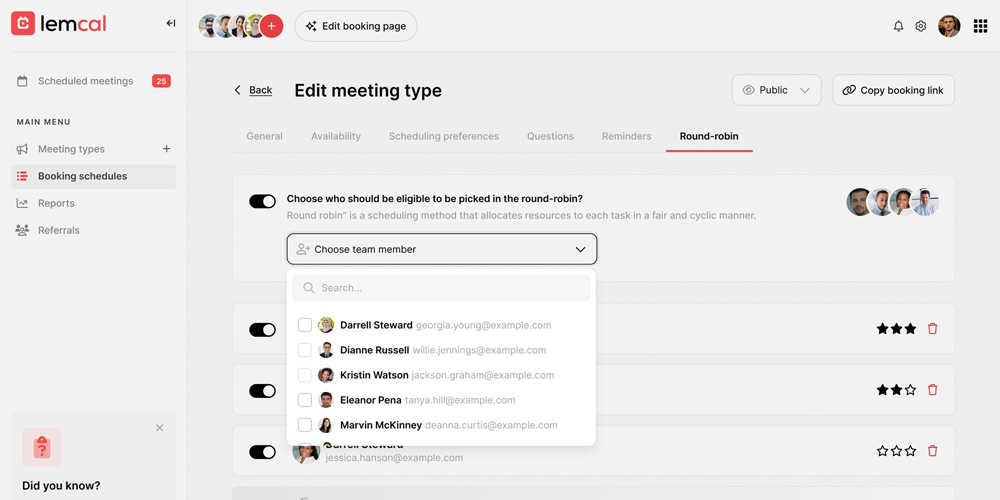Check the Darrell Steward checkbox
Screen dimensions: 1000x500
point(305,325)
